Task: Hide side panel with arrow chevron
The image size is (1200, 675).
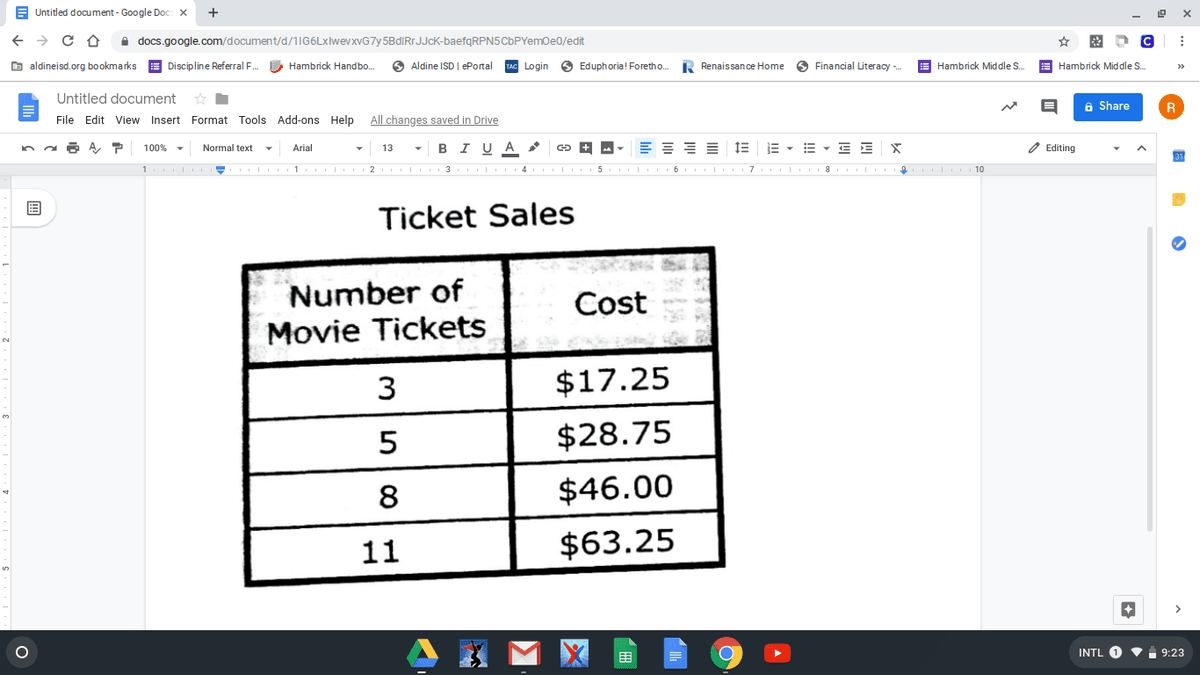Action: [x=1178, y=608]
